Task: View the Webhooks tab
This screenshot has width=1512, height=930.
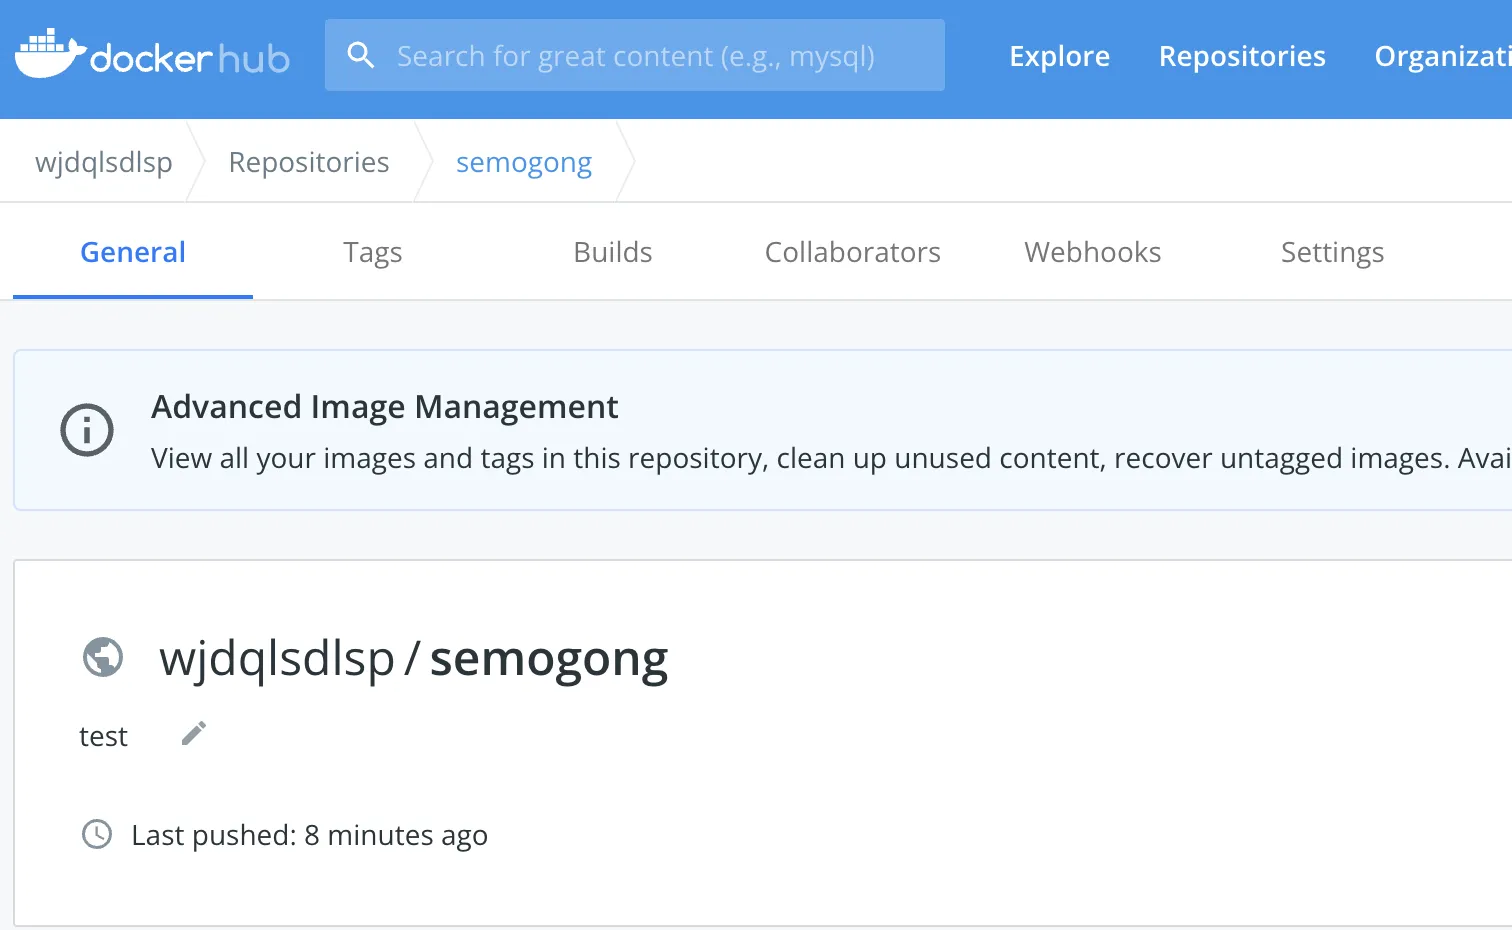Action: pyautogui.click(x=1093, y=252)
